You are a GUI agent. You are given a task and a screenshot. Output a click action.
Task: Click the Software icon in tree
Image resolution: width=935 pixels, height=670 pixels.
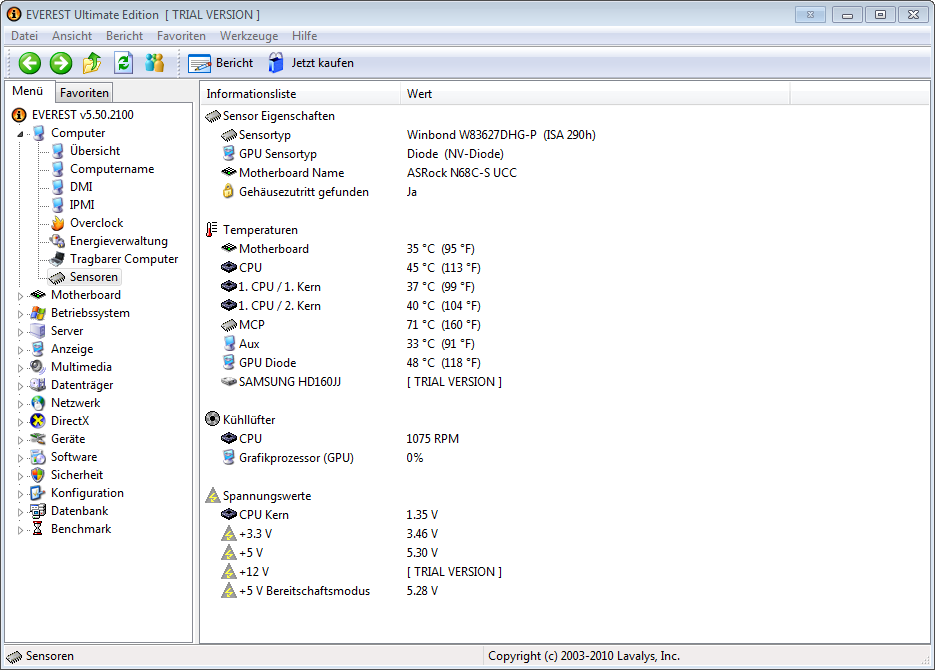click(38, 457)
